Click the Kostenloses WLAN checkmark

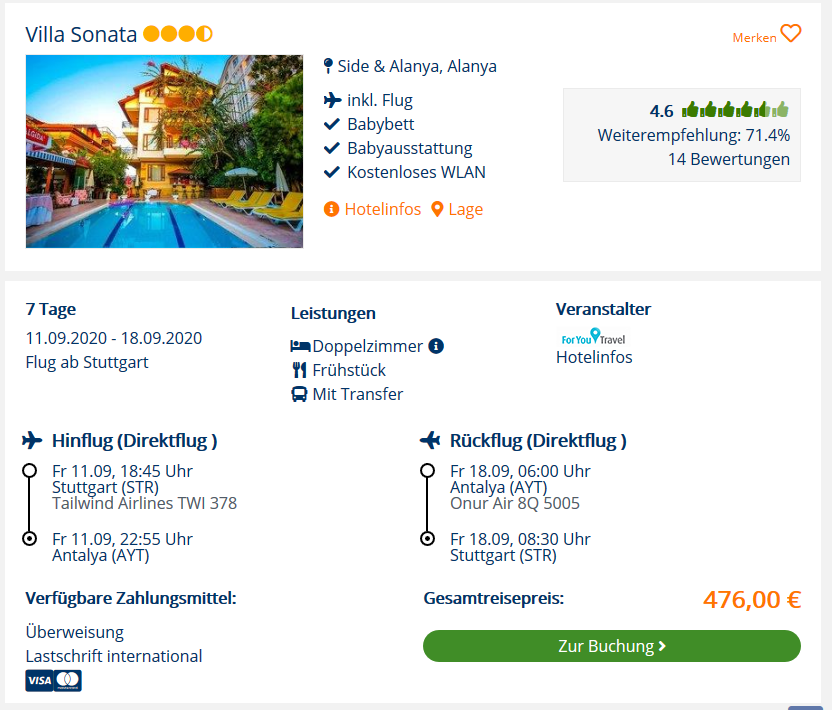[x=332, y=172]
